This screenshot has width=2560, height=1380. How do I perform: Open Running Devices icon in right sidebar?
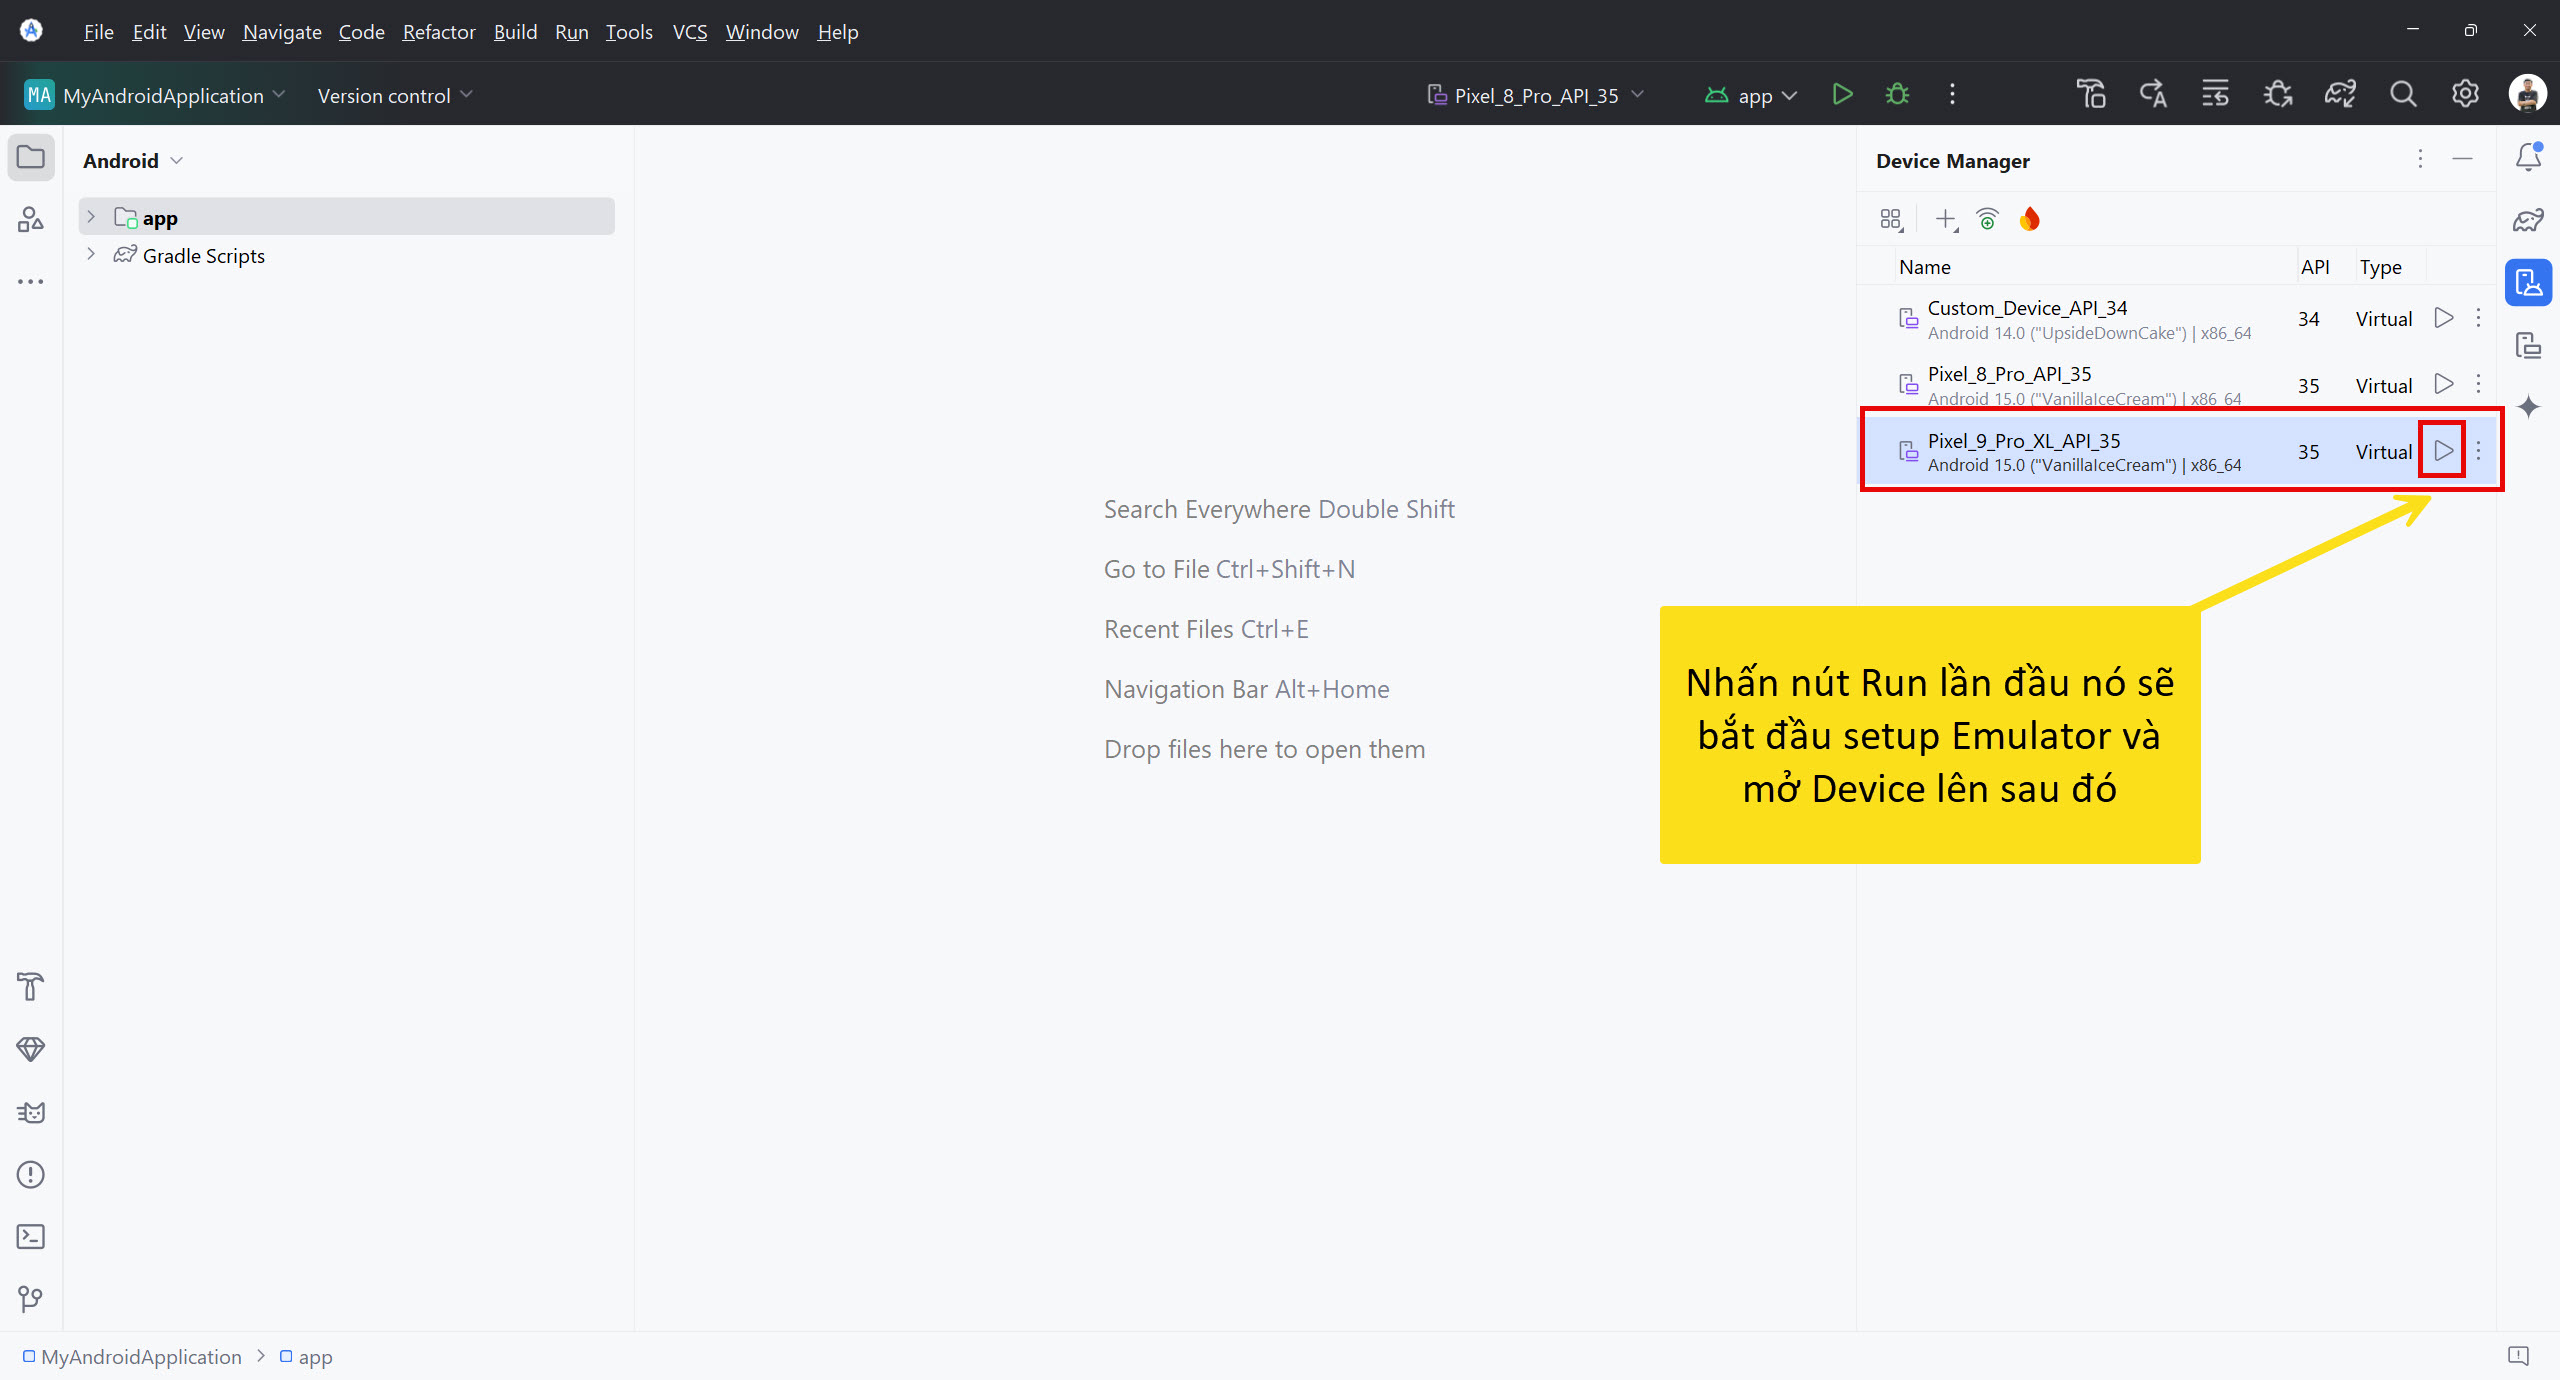click(2529, 345)
